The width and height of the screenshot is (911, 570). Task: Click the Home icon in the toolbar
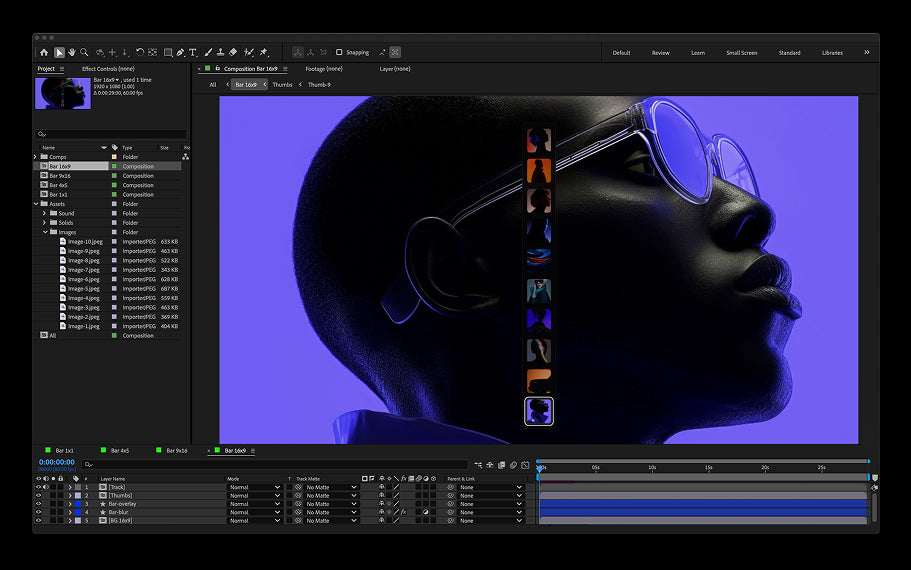click(44, 52)
